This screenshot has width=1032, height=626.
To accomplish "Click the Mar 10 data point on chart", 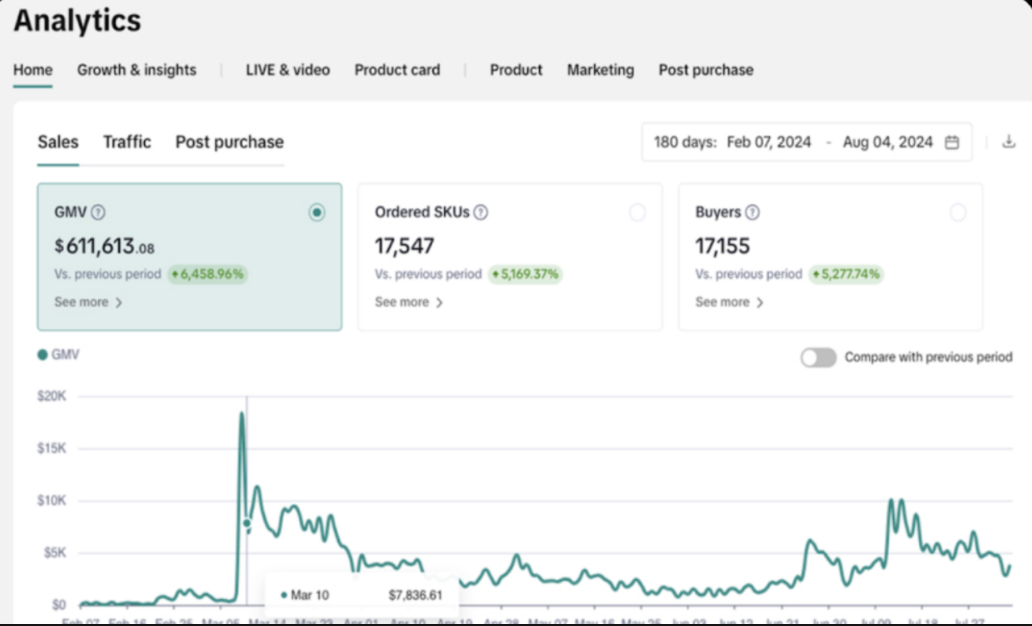I will 247,523.
